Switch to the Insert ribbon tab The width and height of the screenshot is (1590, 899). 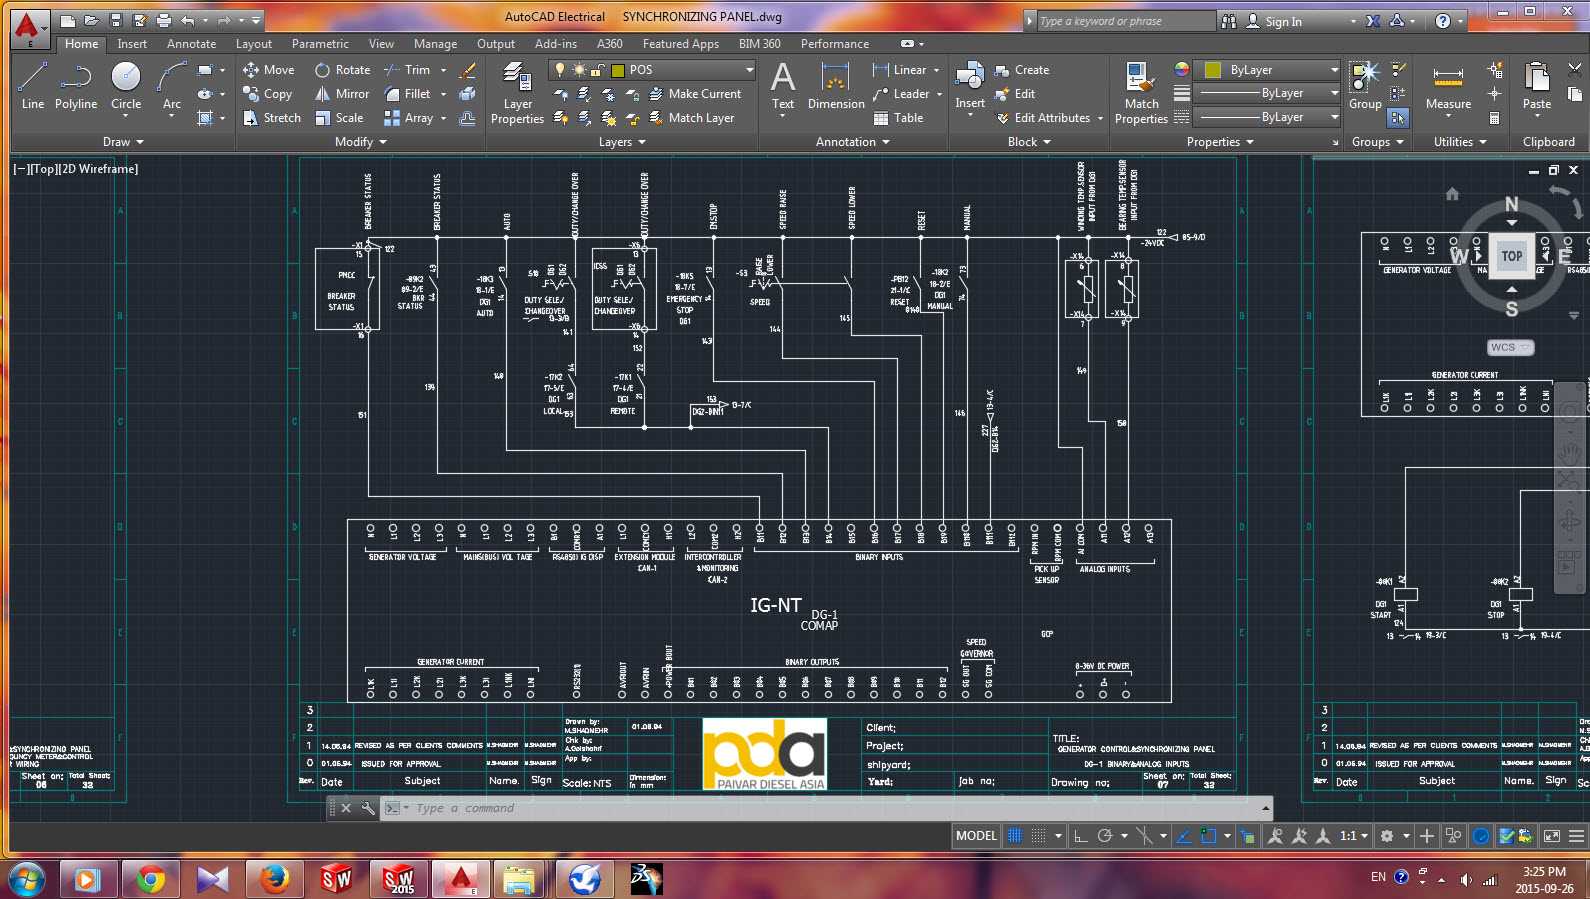[132, 44]
